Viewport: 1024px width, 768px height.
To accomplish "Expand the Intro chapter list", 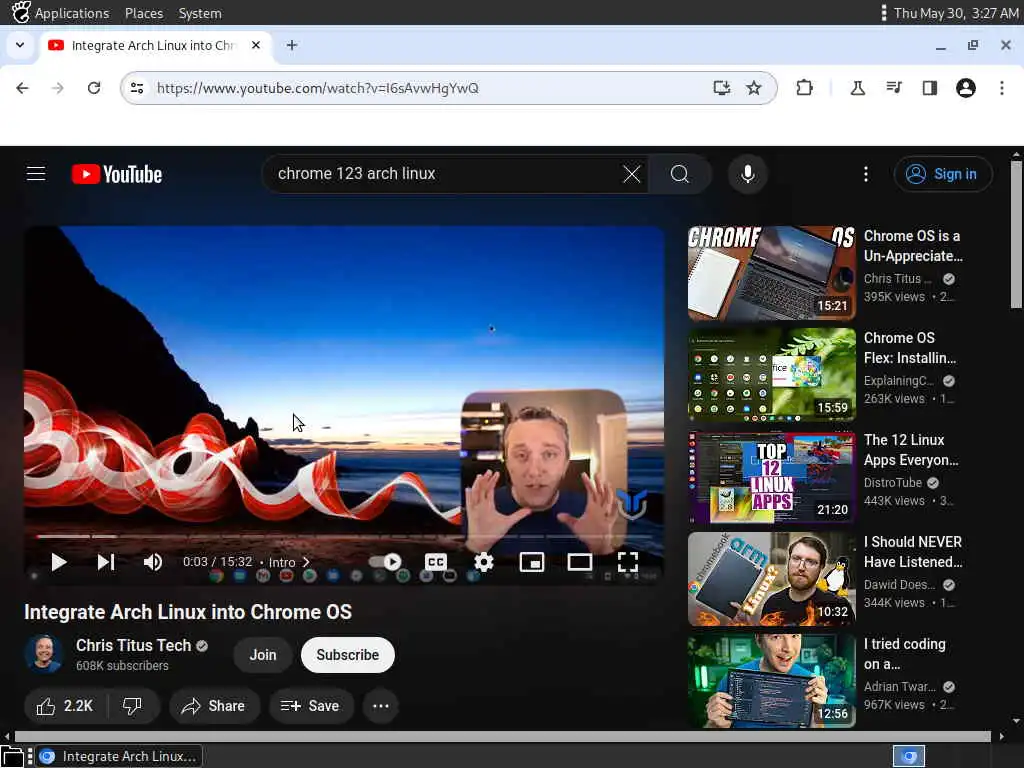I will (x=289, y=562).
